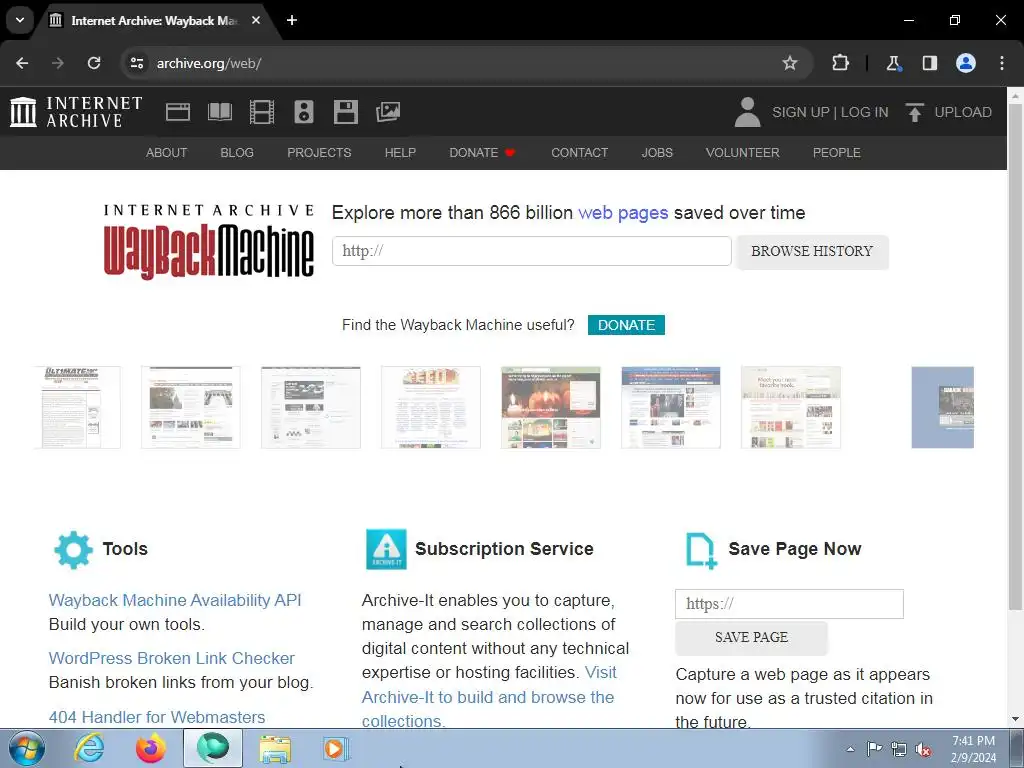Viewport: 1024px width, 768px height.
Task: Open the VOLUNTEER menu item
Action: (743, 152)
